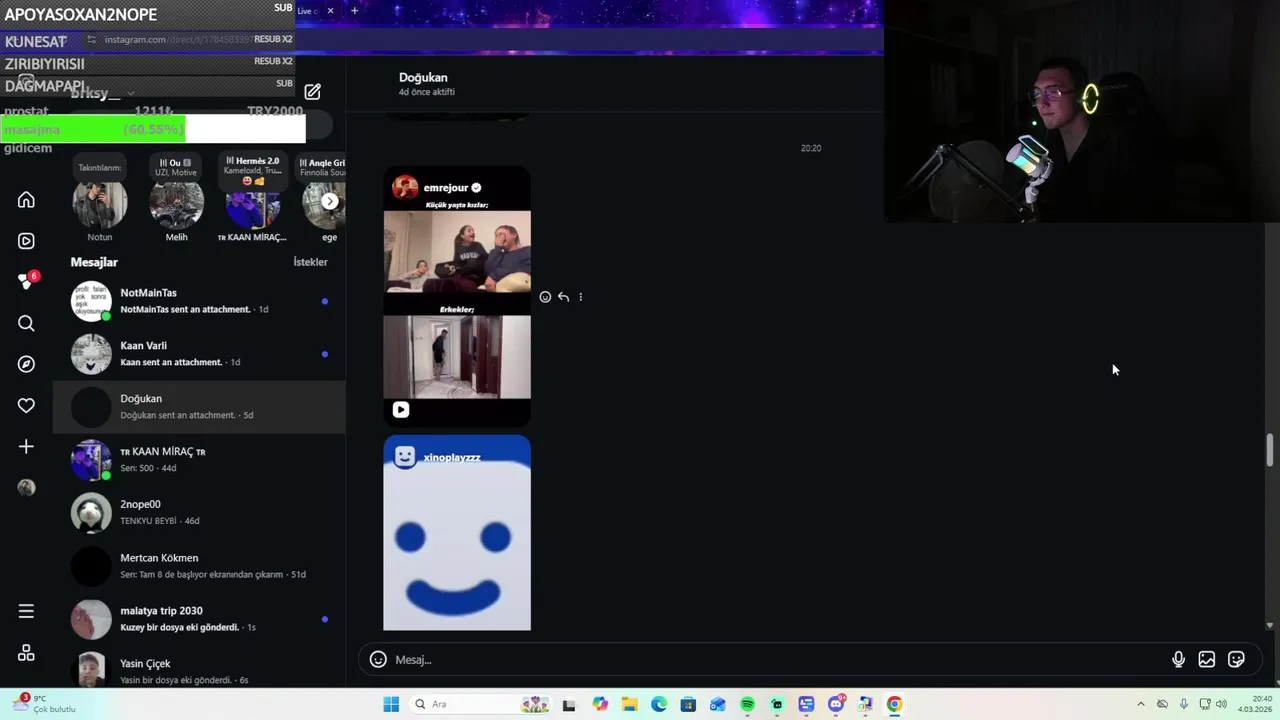The height and width of the screenshot is (720, 1280).
Task: Open Spotify from taskbar
Action: click(x=747, y=704)
